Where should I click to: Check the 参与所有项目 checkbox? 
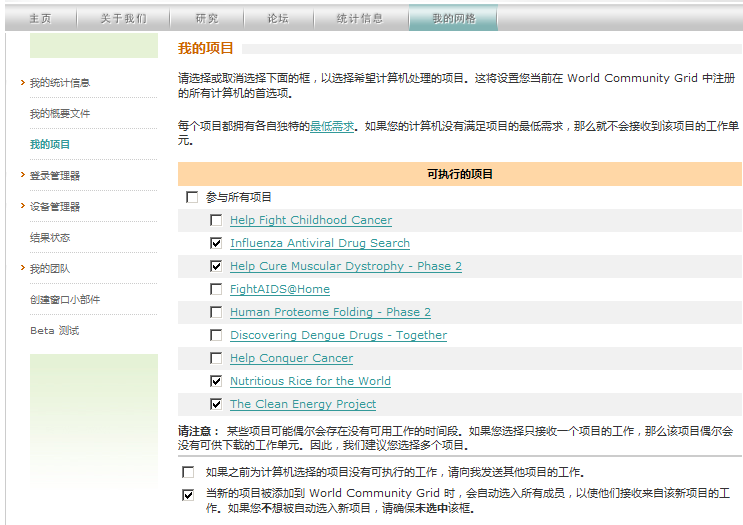pos(192,197)
